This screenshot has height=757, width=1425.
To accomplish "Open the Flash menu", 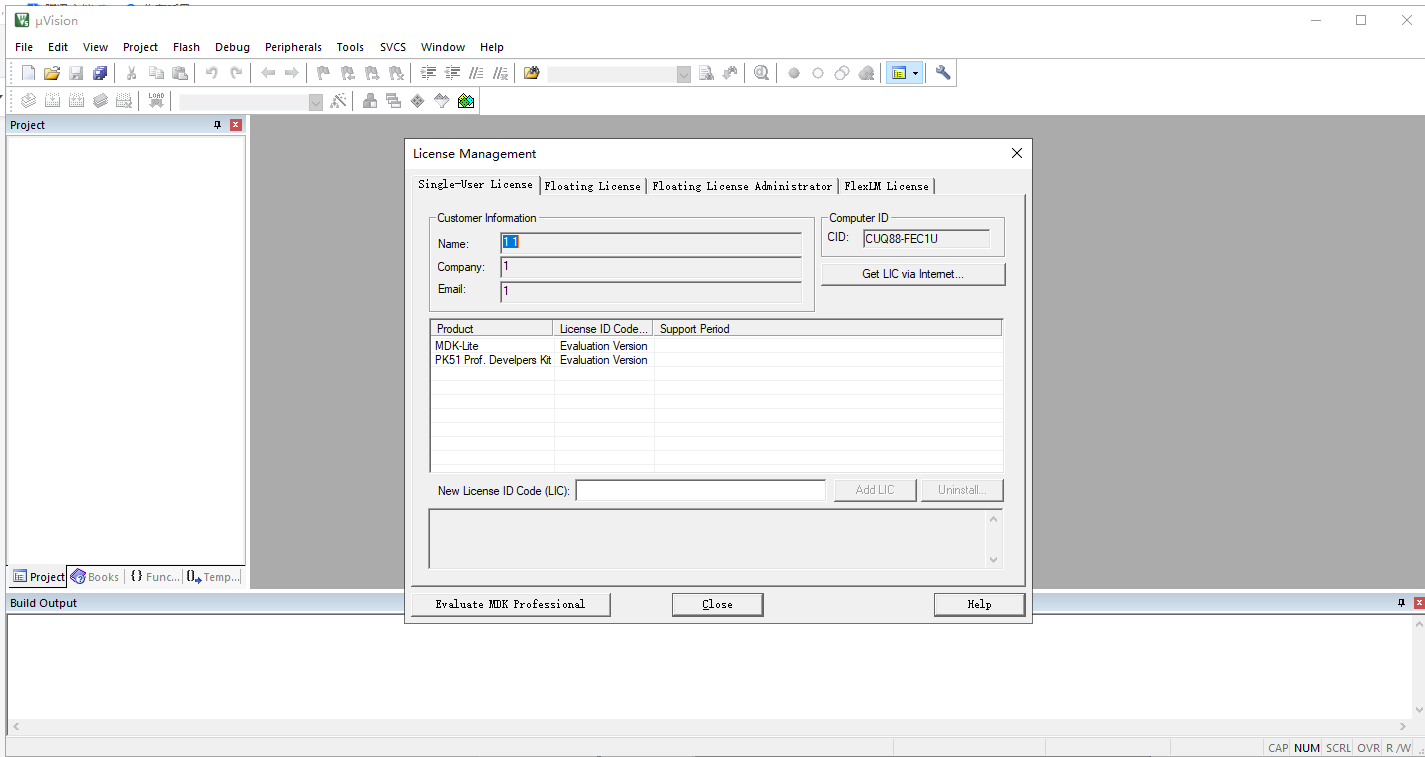I will (x=186, y=47).
